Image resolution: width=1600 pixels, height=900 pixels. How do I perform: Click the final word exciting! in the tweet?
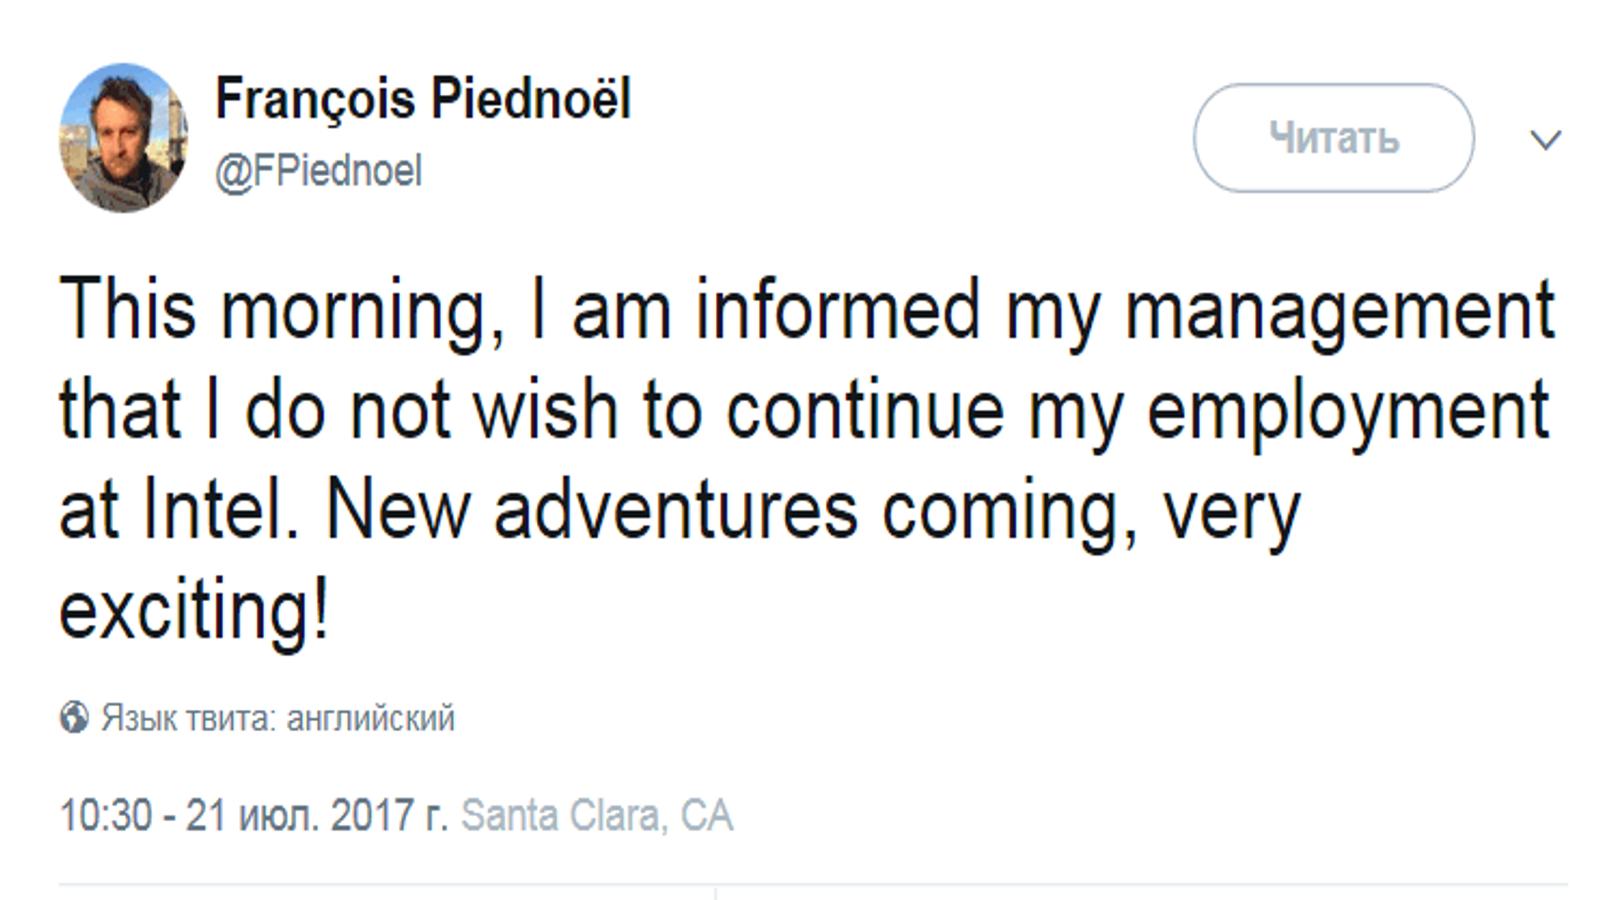194,611
